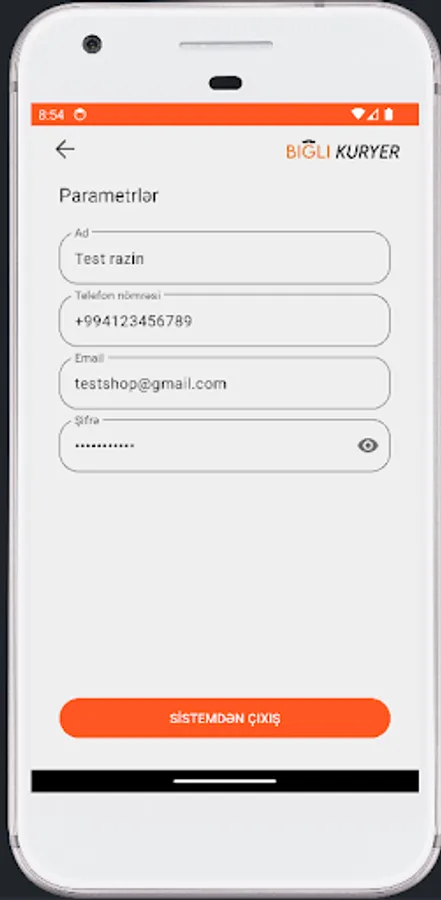Tap the front camera lens
This screenshot has height=900, width=441.
[92, 44]
